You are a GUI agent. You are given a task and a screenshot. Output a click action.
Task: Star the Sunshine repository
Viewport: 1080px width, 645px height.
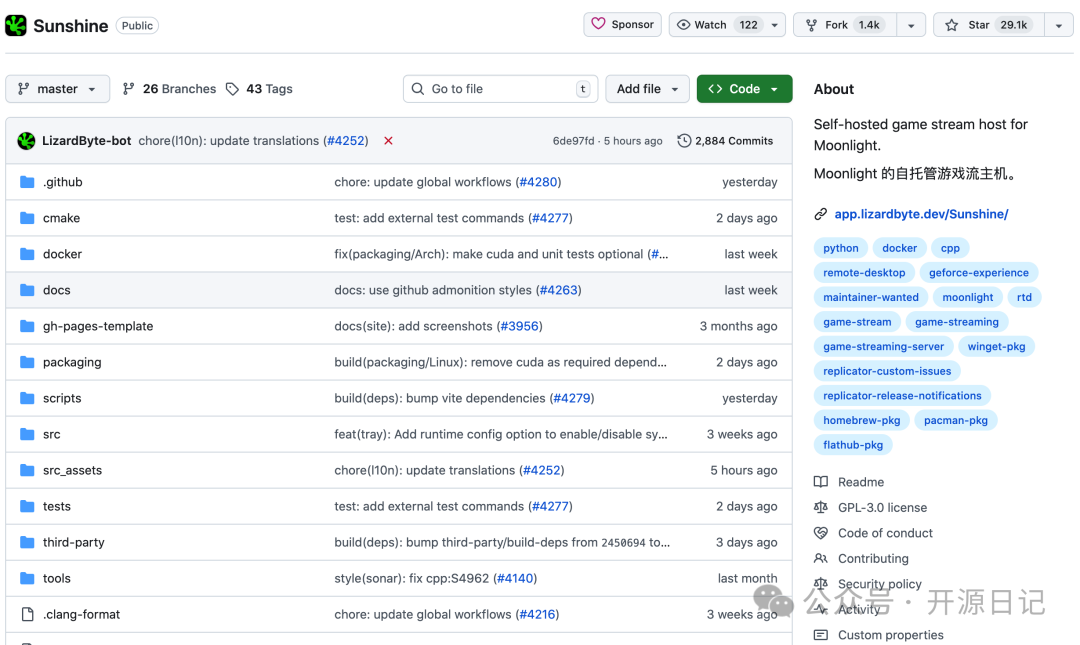[988, 25]
